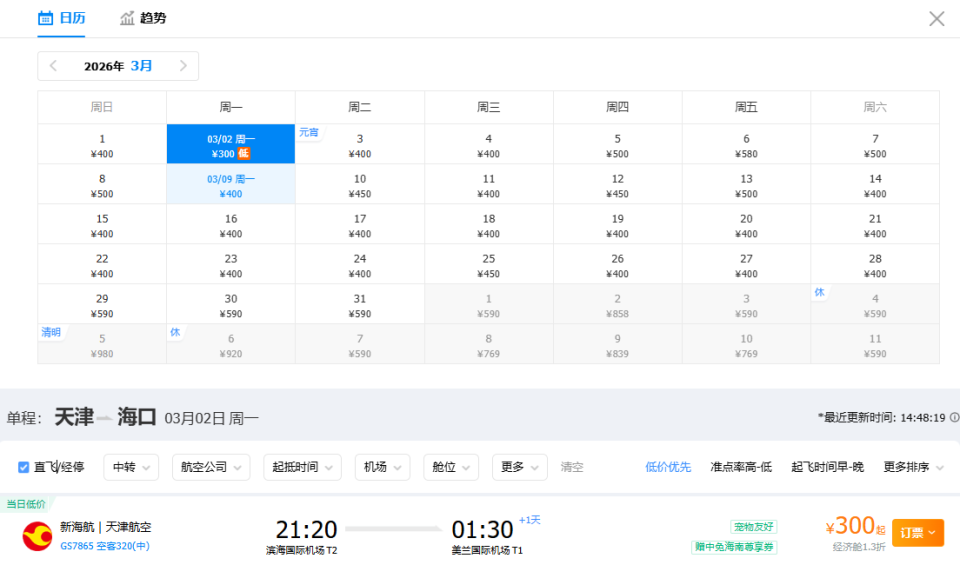Click the update time info icon

954,417
